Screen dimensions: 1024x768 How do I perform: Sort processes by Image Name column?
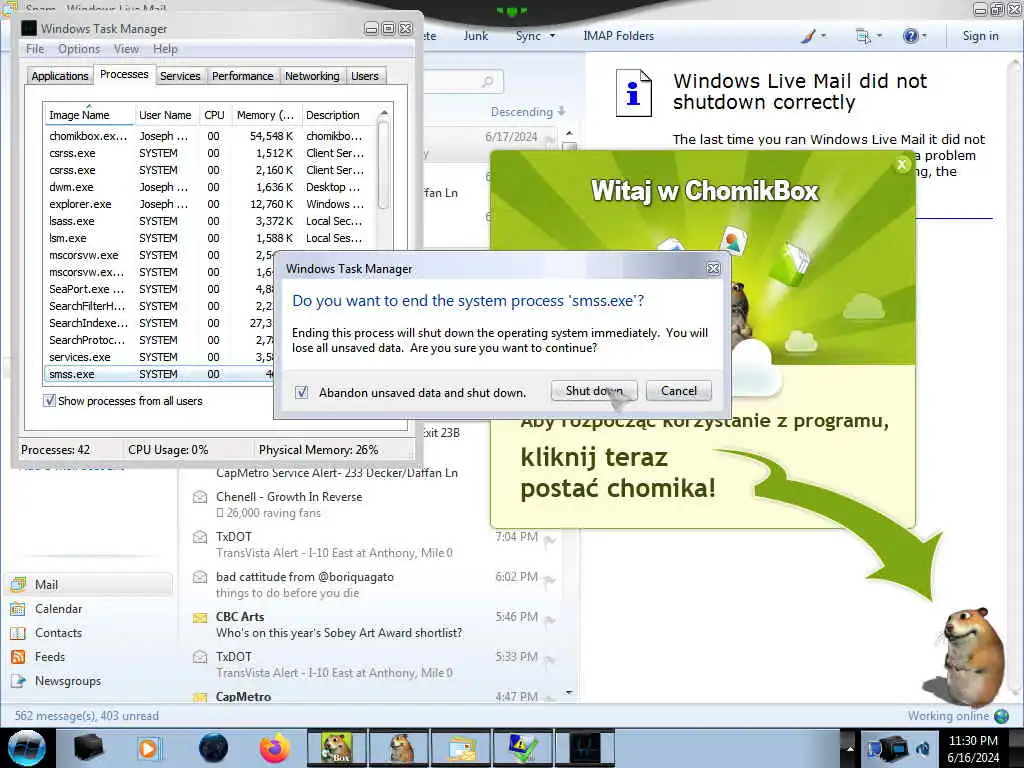coord(89,115)
